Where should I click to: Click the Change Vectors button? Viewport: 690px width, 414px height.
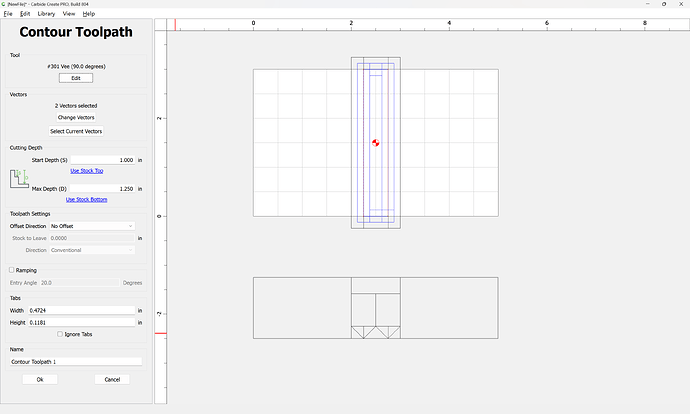click(x=76, y=117)
